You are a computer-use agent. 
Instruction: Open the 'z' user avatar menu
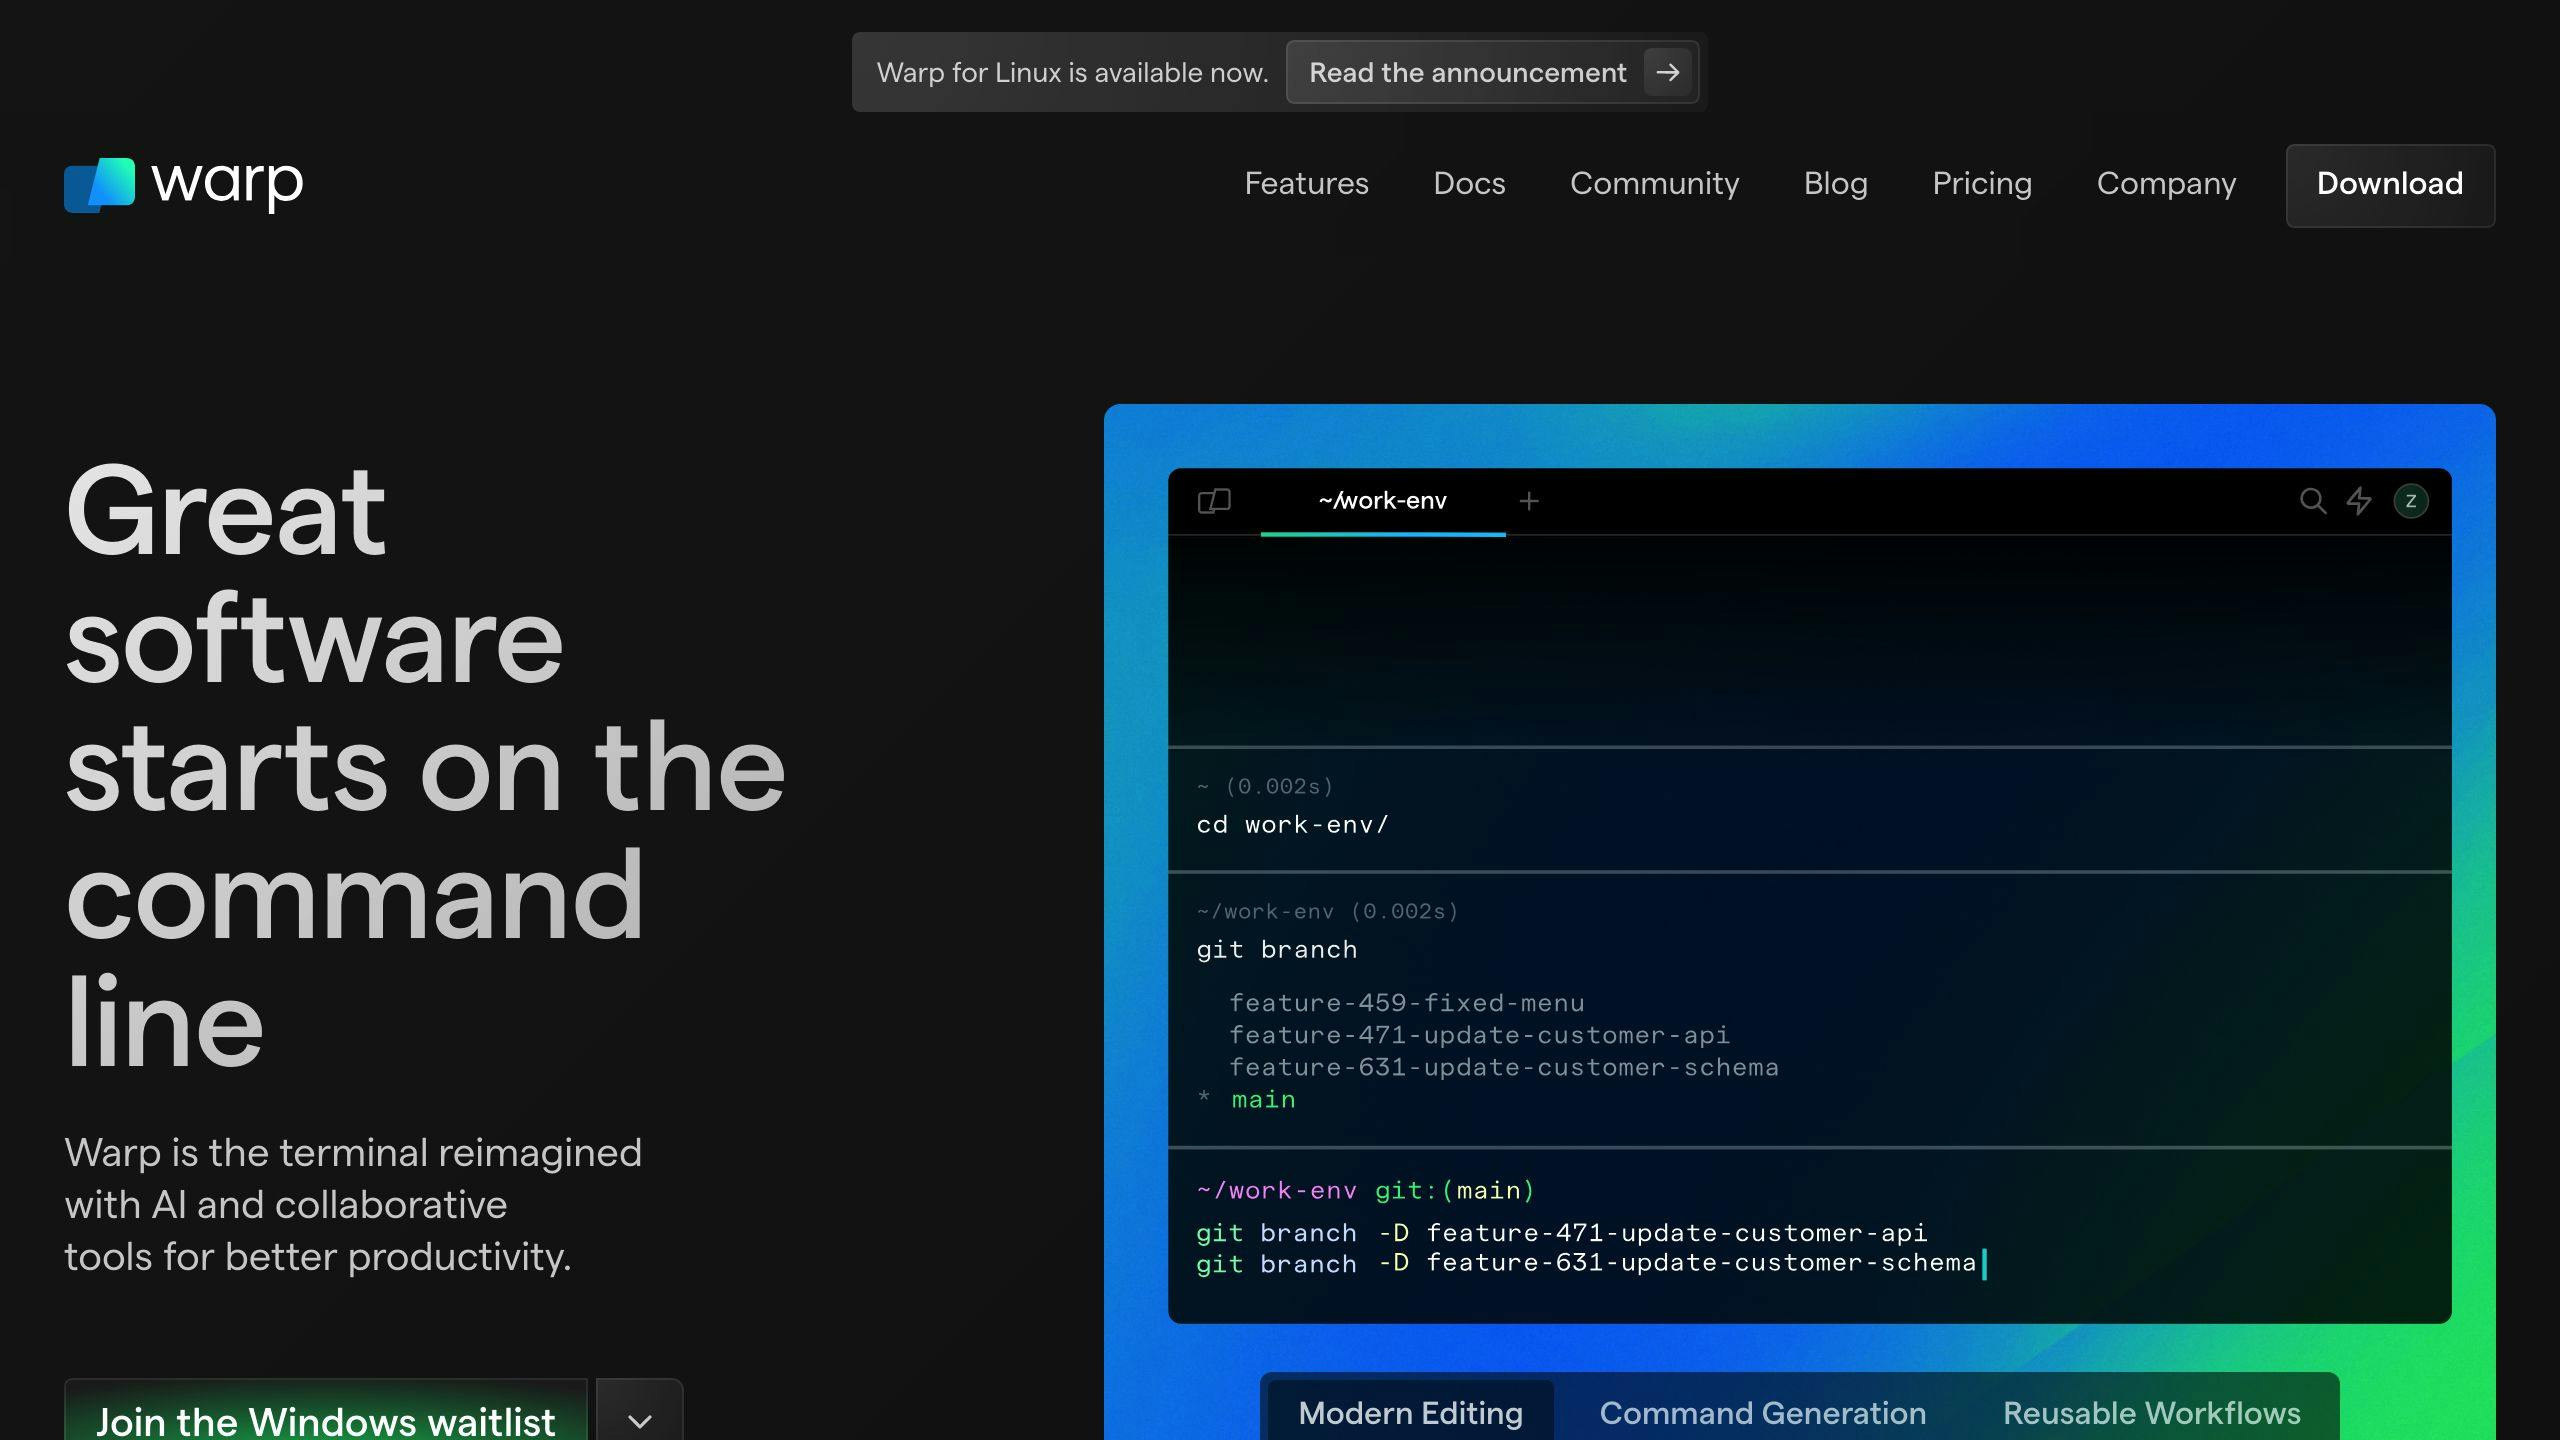2412,501
